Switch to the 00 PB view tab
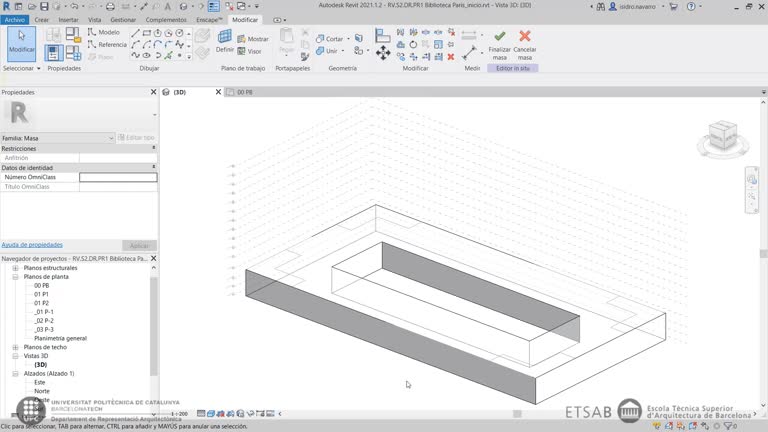 pyautogui.click(x=242, y=92)
